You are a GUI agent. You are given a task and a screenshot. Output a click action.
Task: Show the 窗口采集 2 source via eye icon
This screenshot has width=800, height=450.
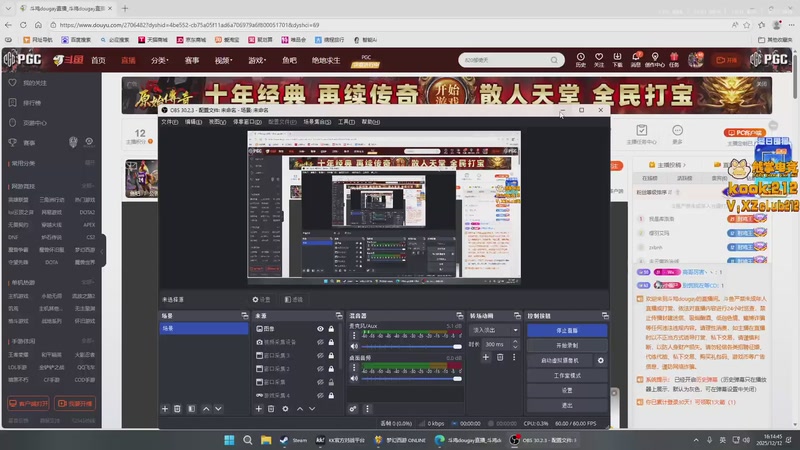point(320,369)
